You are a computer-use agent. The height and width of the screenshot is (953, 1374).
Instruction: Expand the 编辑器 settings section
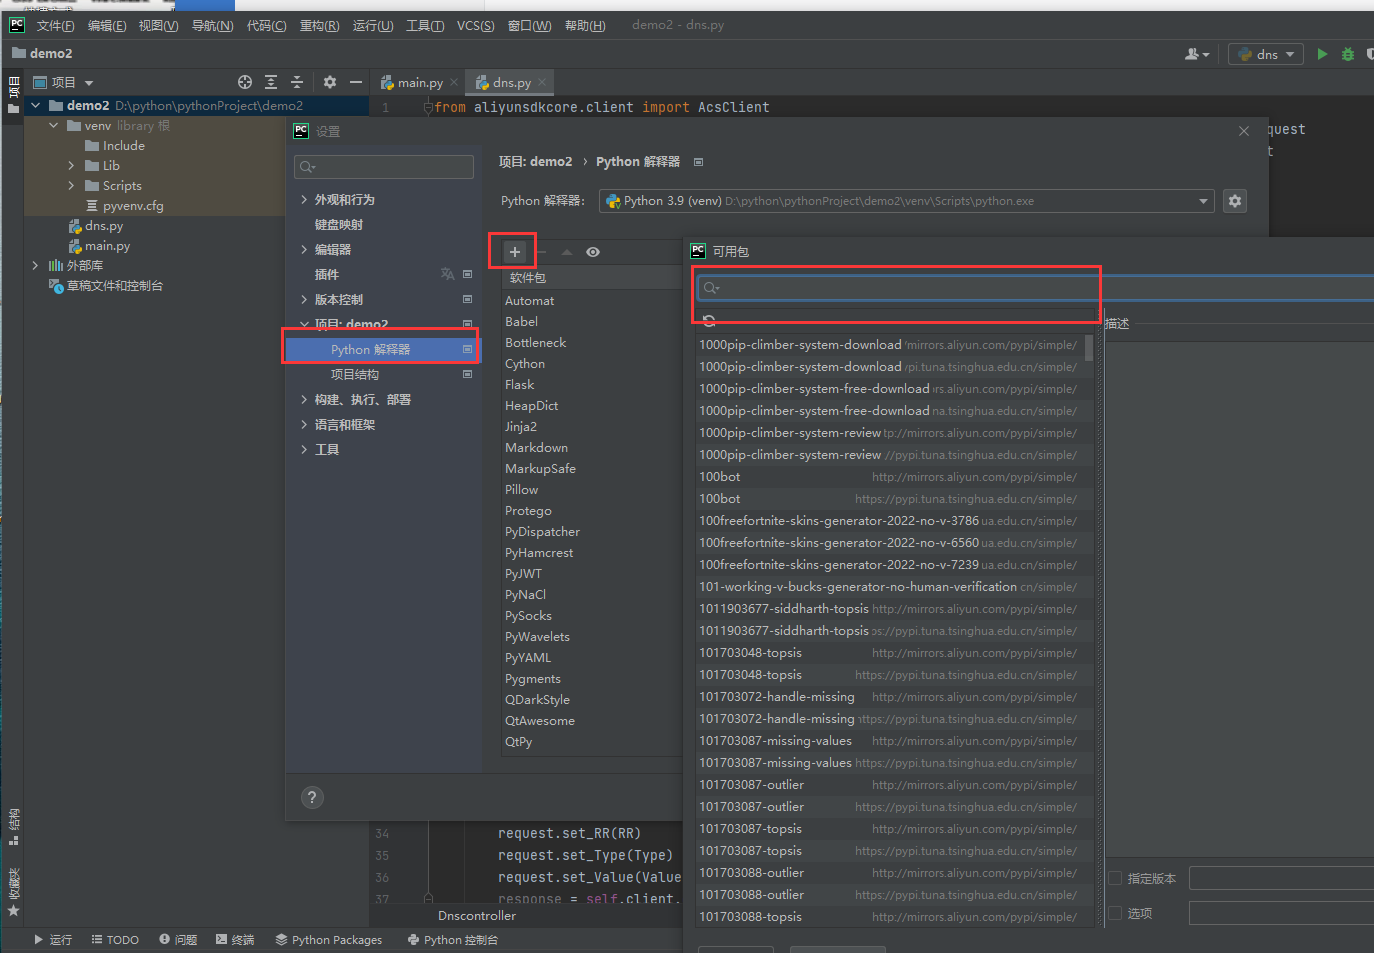point(304,250)
